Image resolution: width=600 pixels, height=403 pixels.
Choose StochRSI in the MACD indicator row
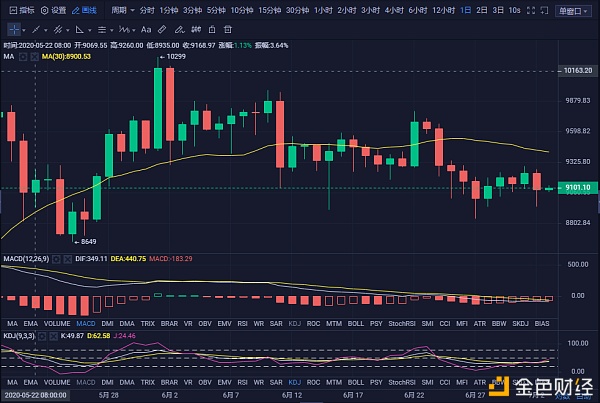402,324
